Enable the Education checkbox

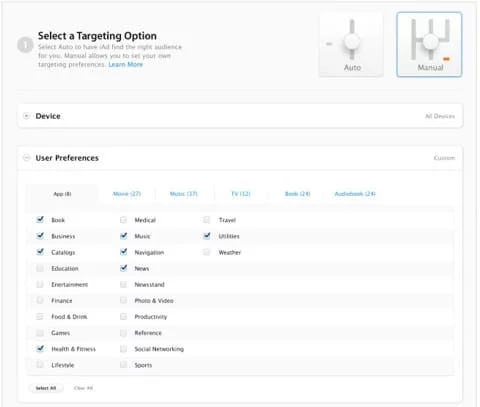[x=40, y=268]
